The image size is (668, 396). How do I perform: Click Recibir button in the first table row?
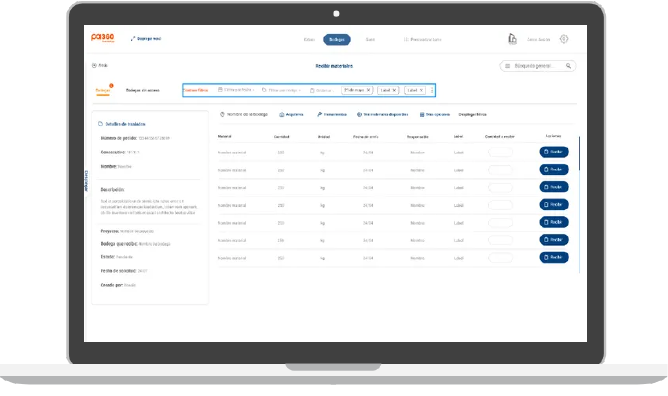pyautogui.click(x=554, y=152)
